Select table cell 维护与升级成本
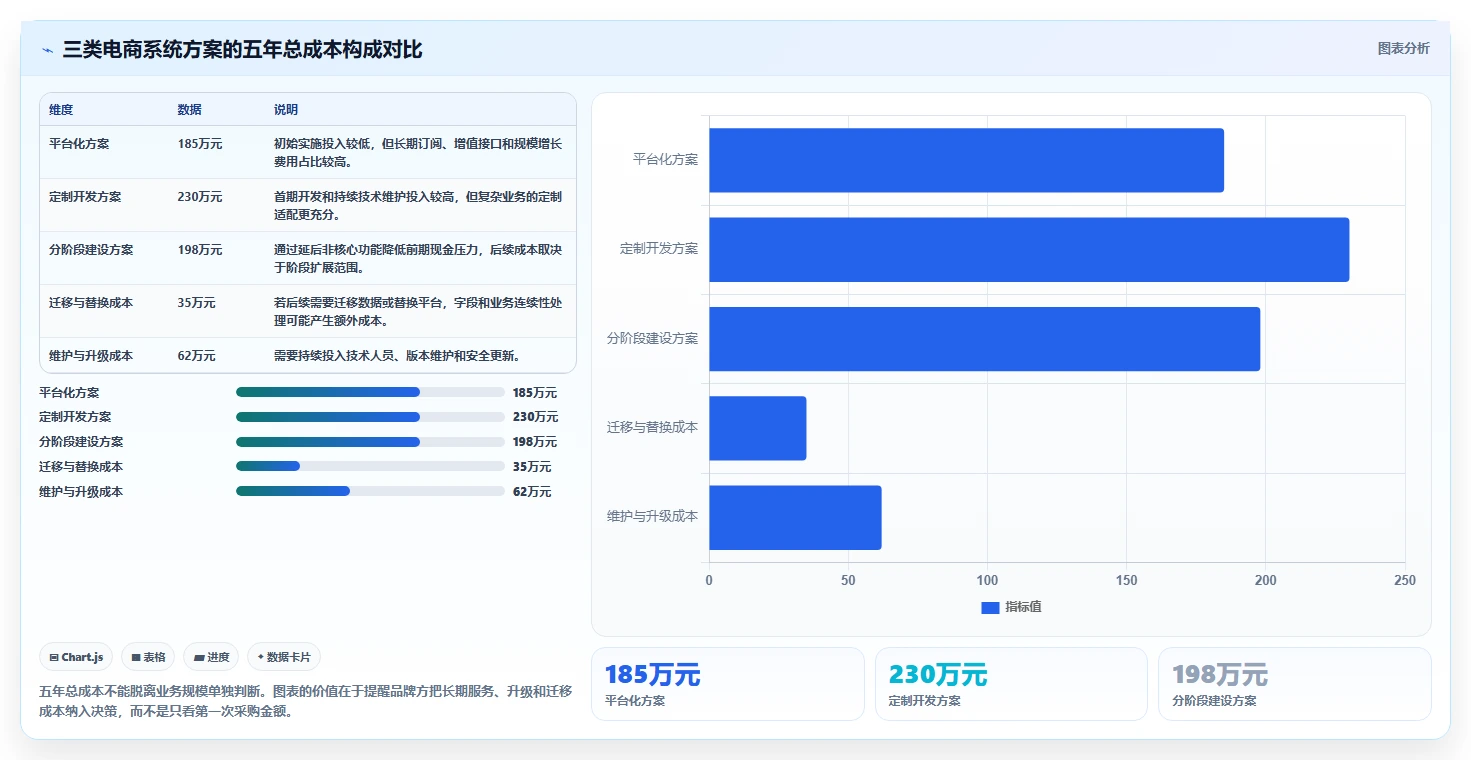This screenshot has width=1471, height=760. point(91,355)
